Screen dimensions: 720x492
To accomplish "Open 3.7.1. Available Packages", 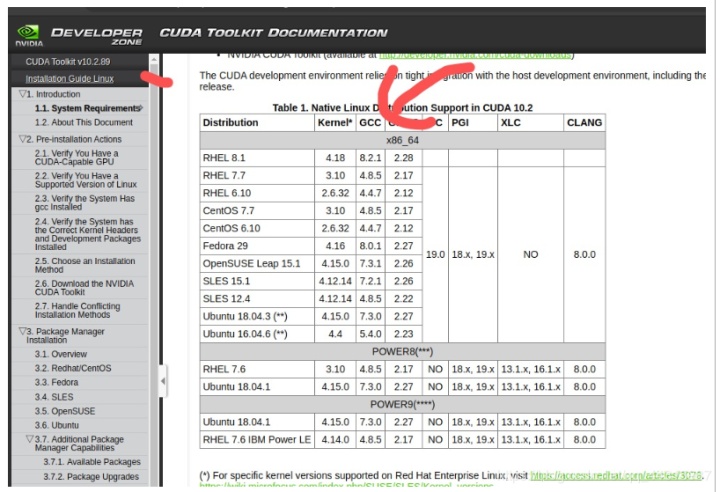I will tap(92, 462).
